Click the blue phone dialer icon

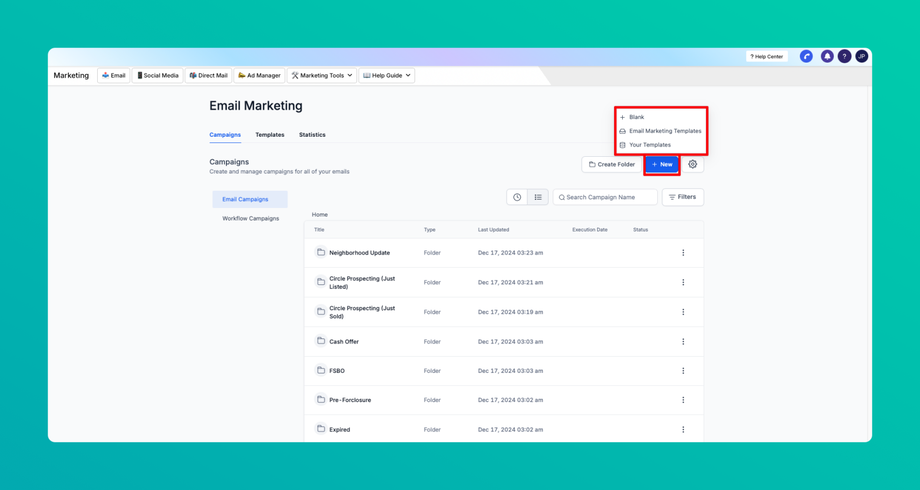(x=806, y=56)
